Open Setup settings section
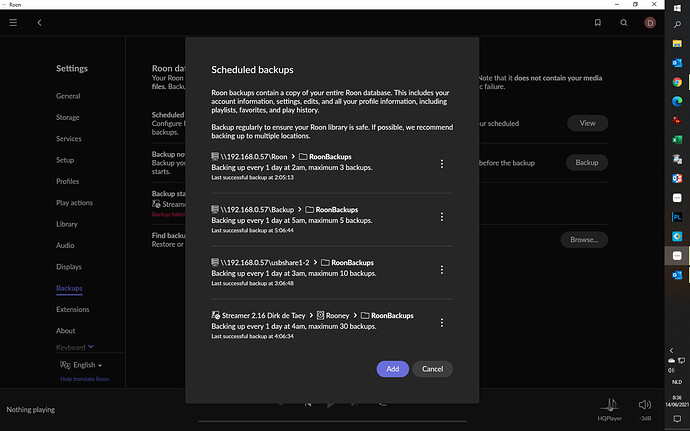Viewport: 690px width, 431px height. click(65, 160)
